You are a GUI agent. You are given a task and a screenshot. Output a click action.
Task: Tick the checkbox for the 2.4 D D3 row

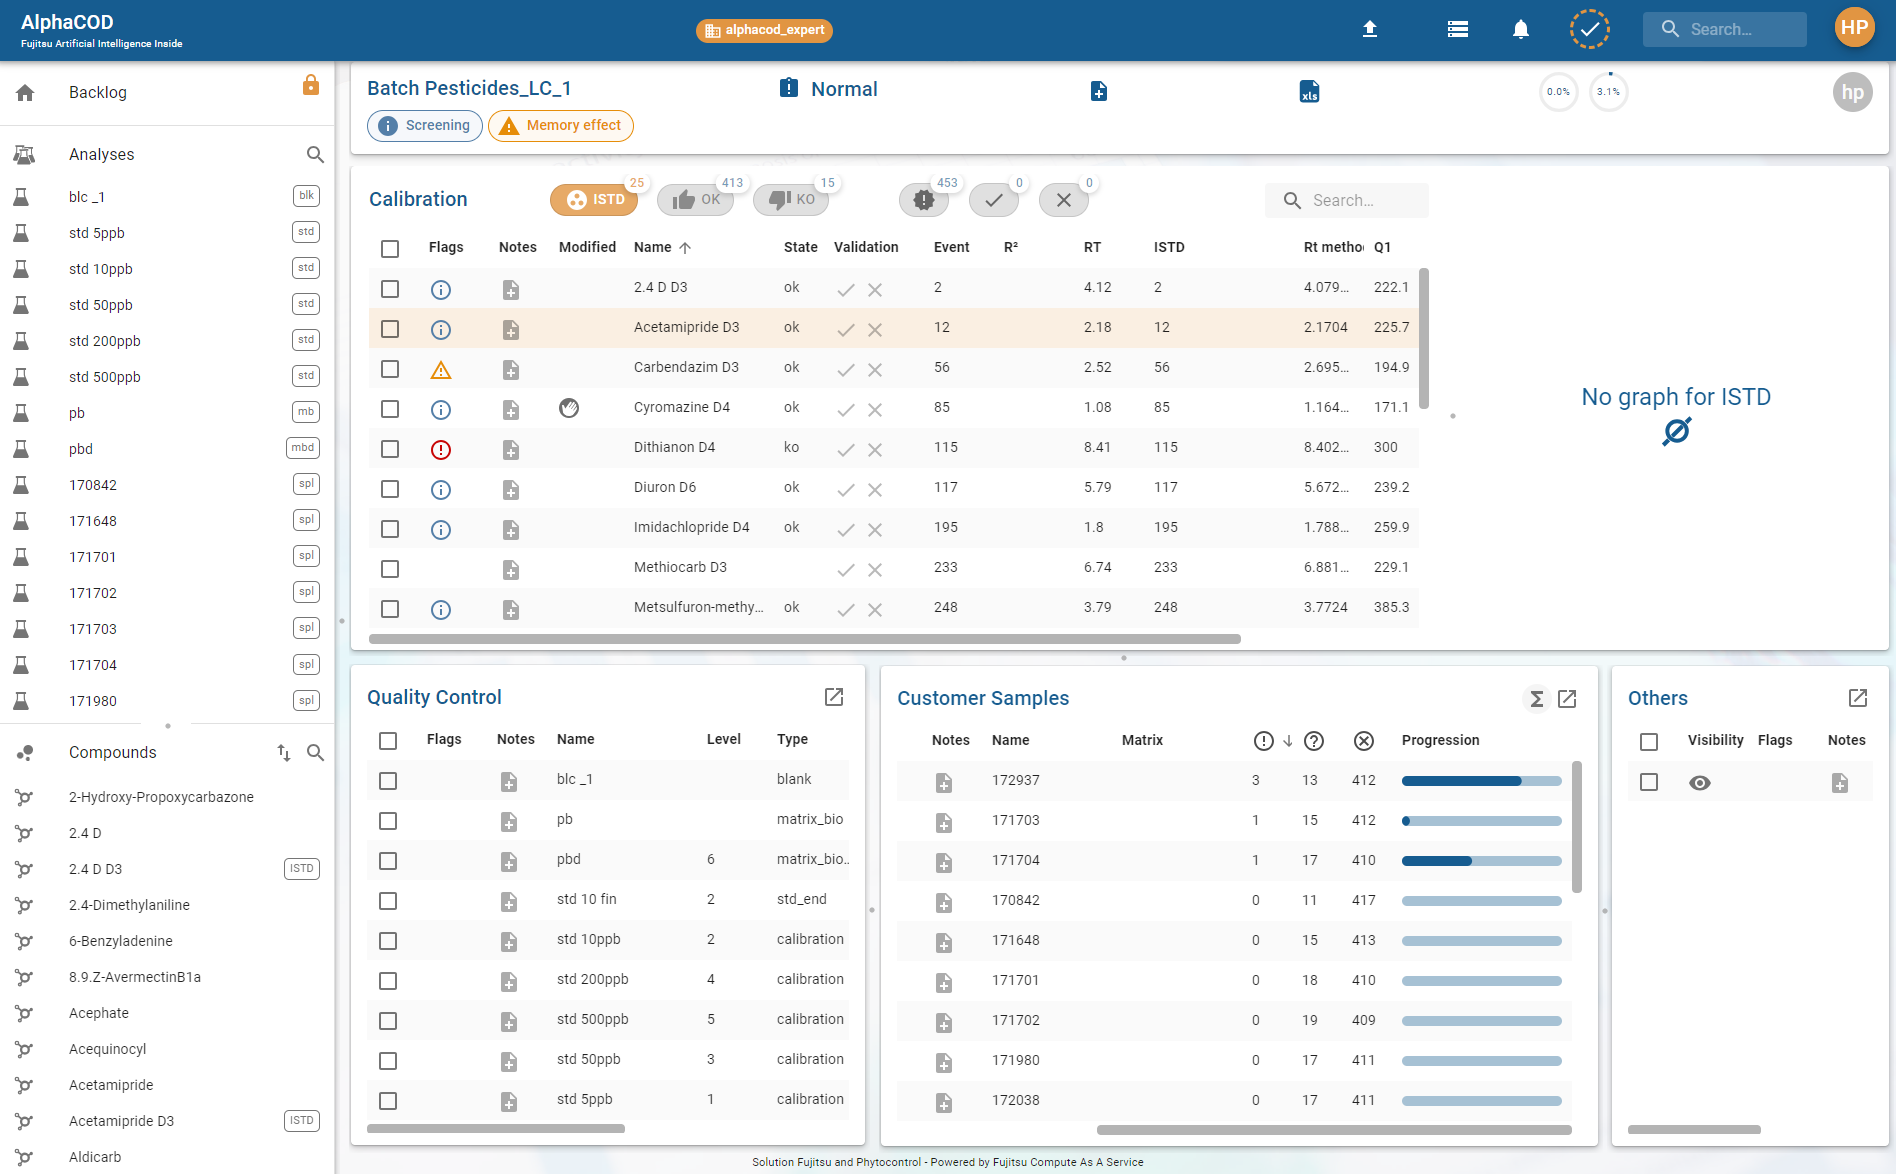[390, 289]
